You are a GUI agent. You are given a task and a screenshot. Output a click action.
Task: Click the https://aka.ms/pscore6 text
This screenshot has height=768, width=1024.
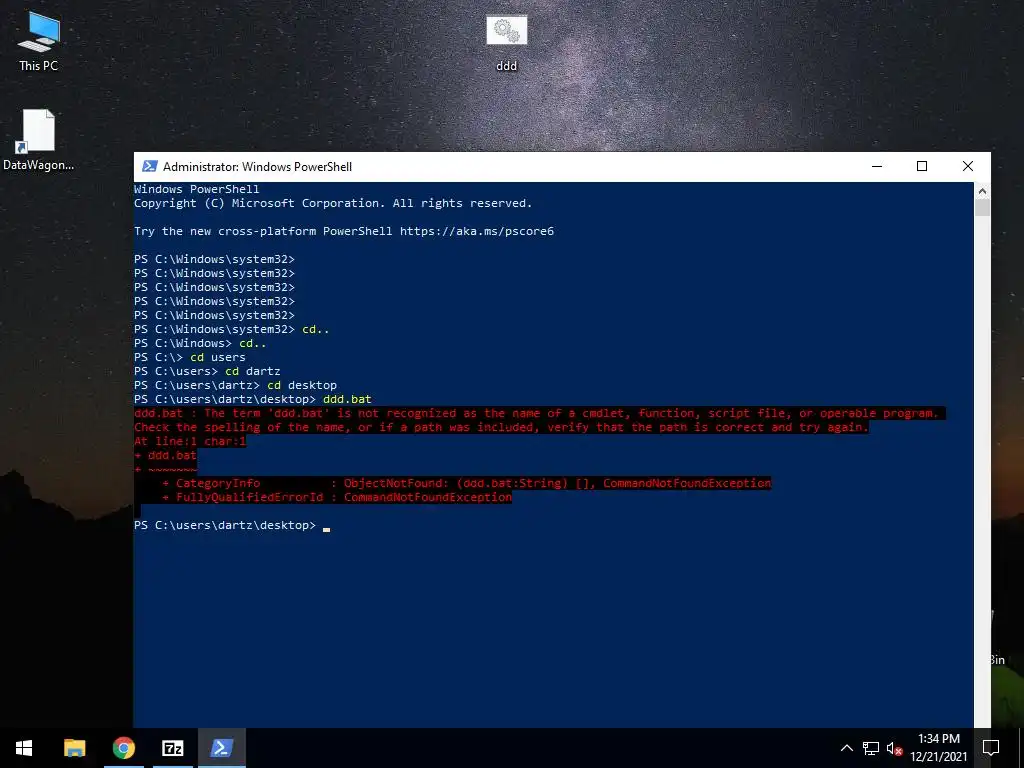(477, 231)
